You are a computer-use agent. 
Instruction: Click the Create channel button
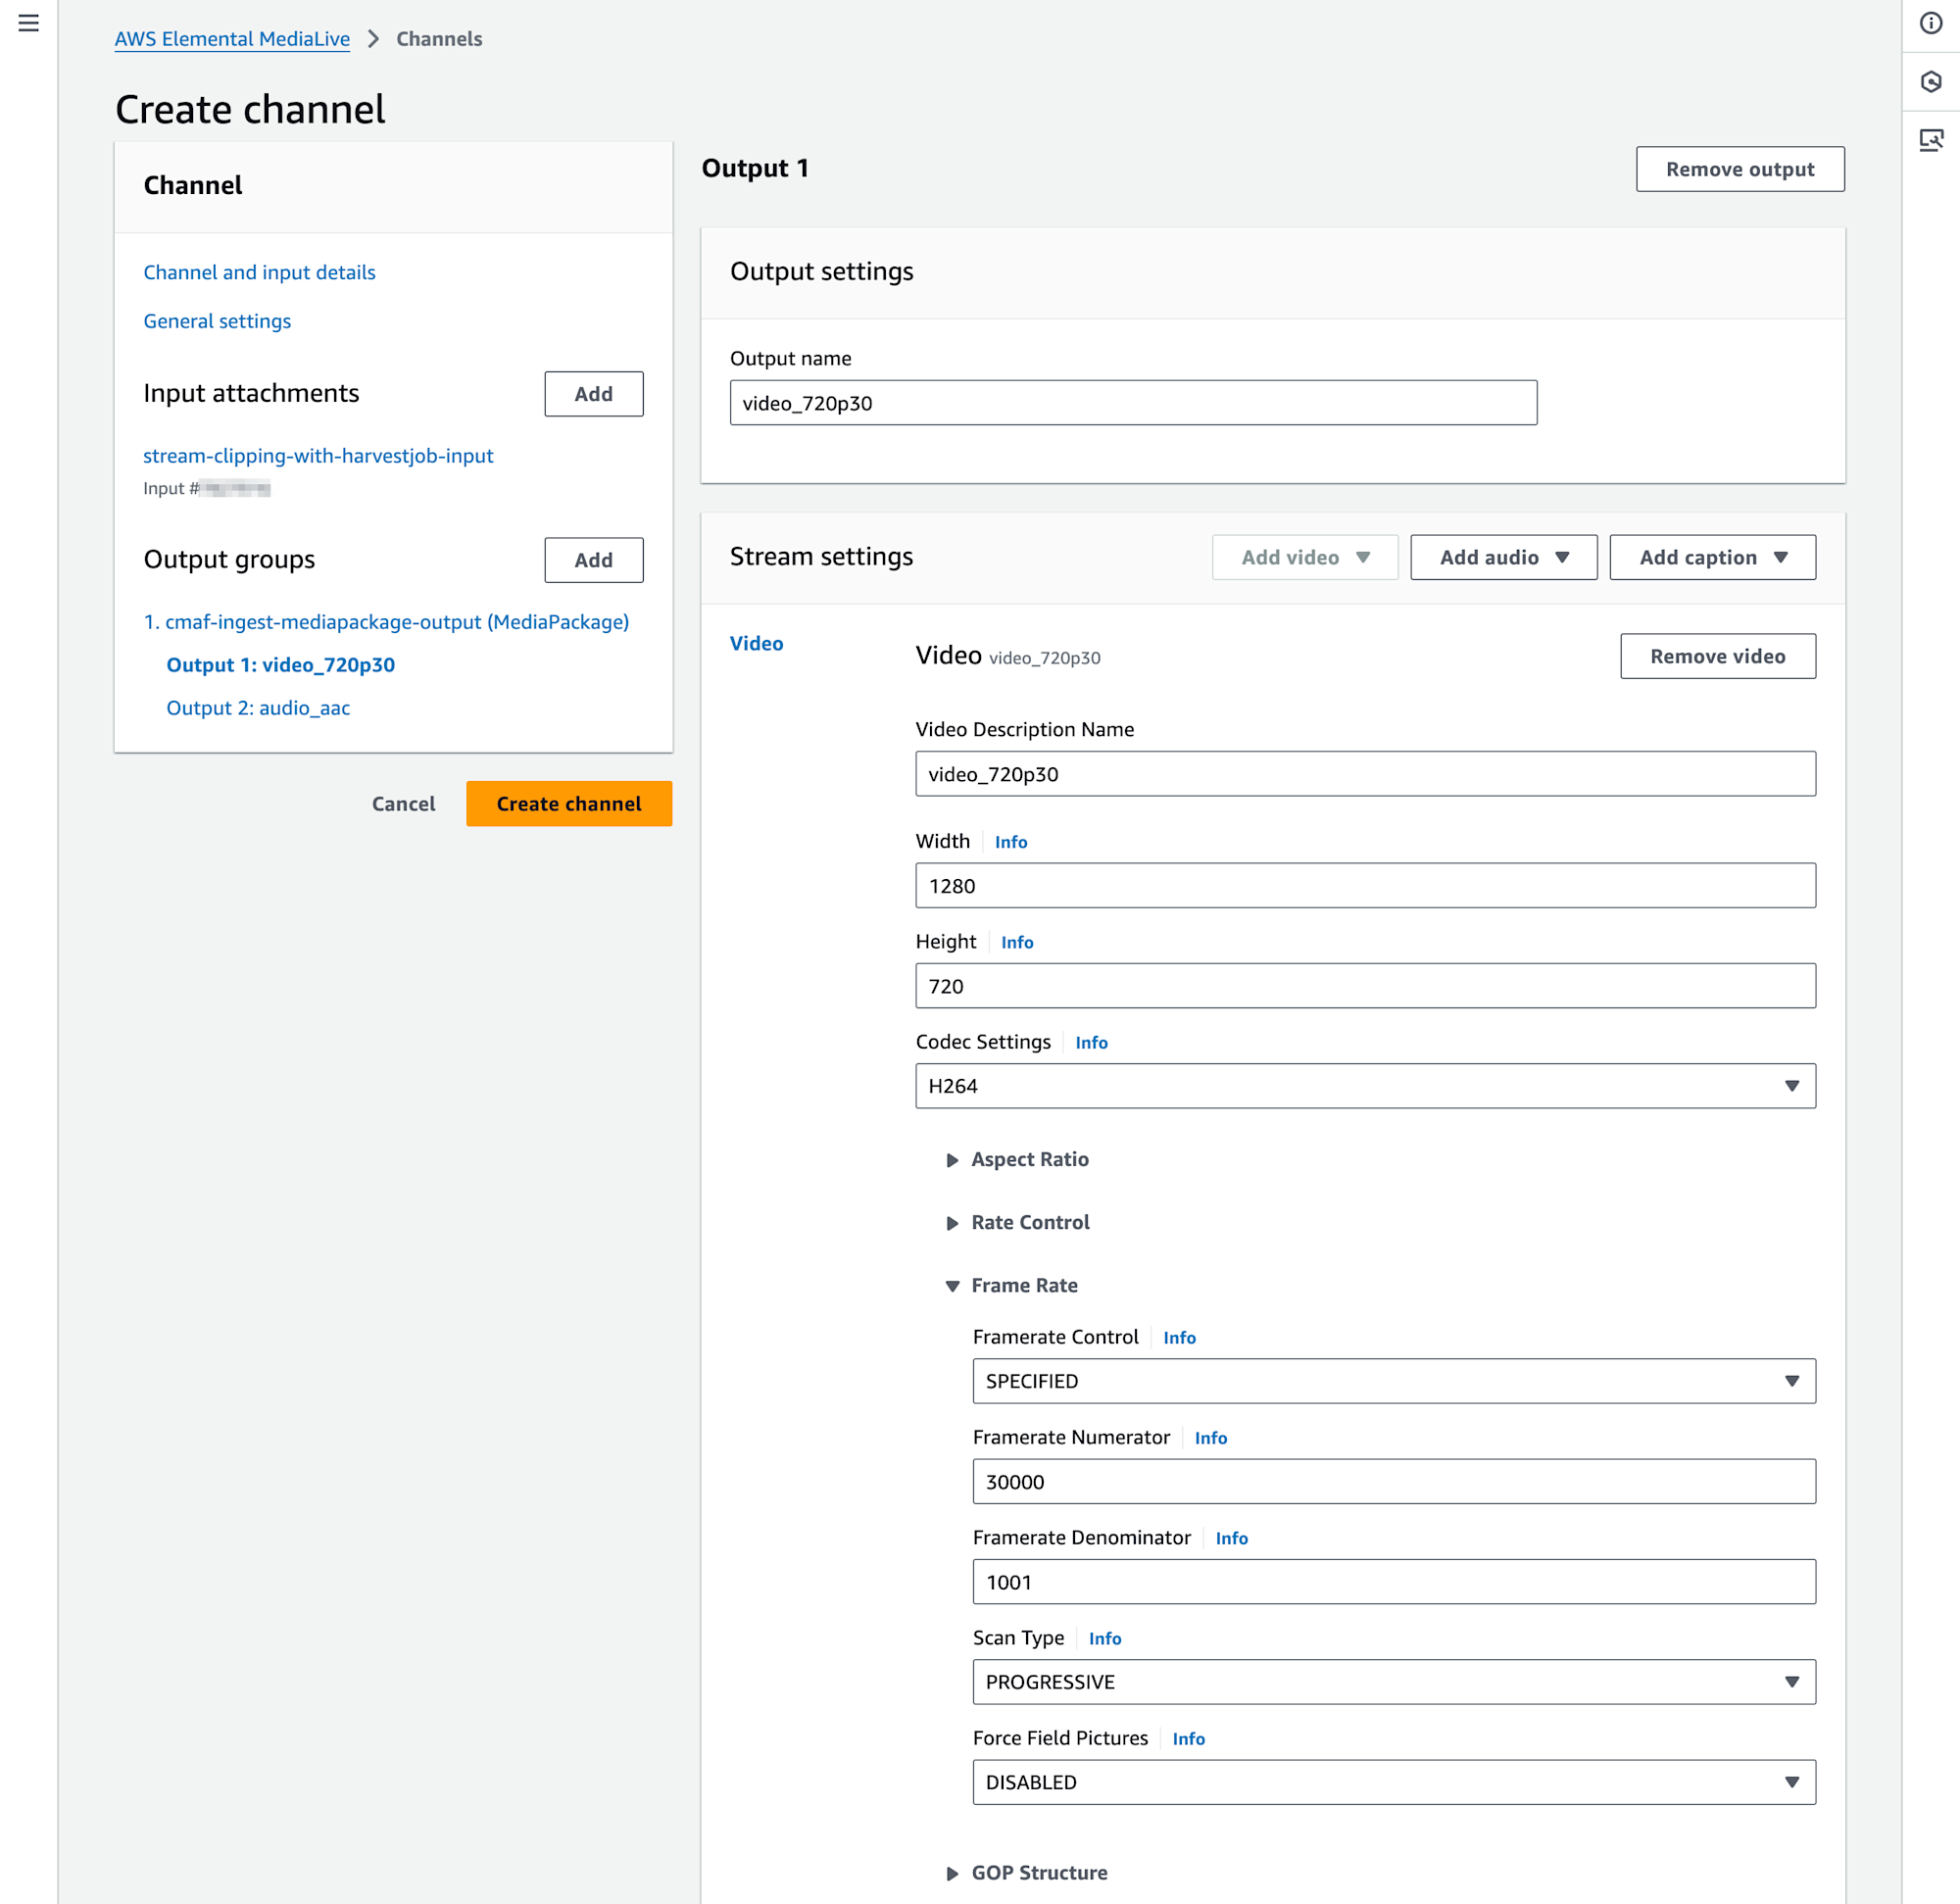point(569,804)
